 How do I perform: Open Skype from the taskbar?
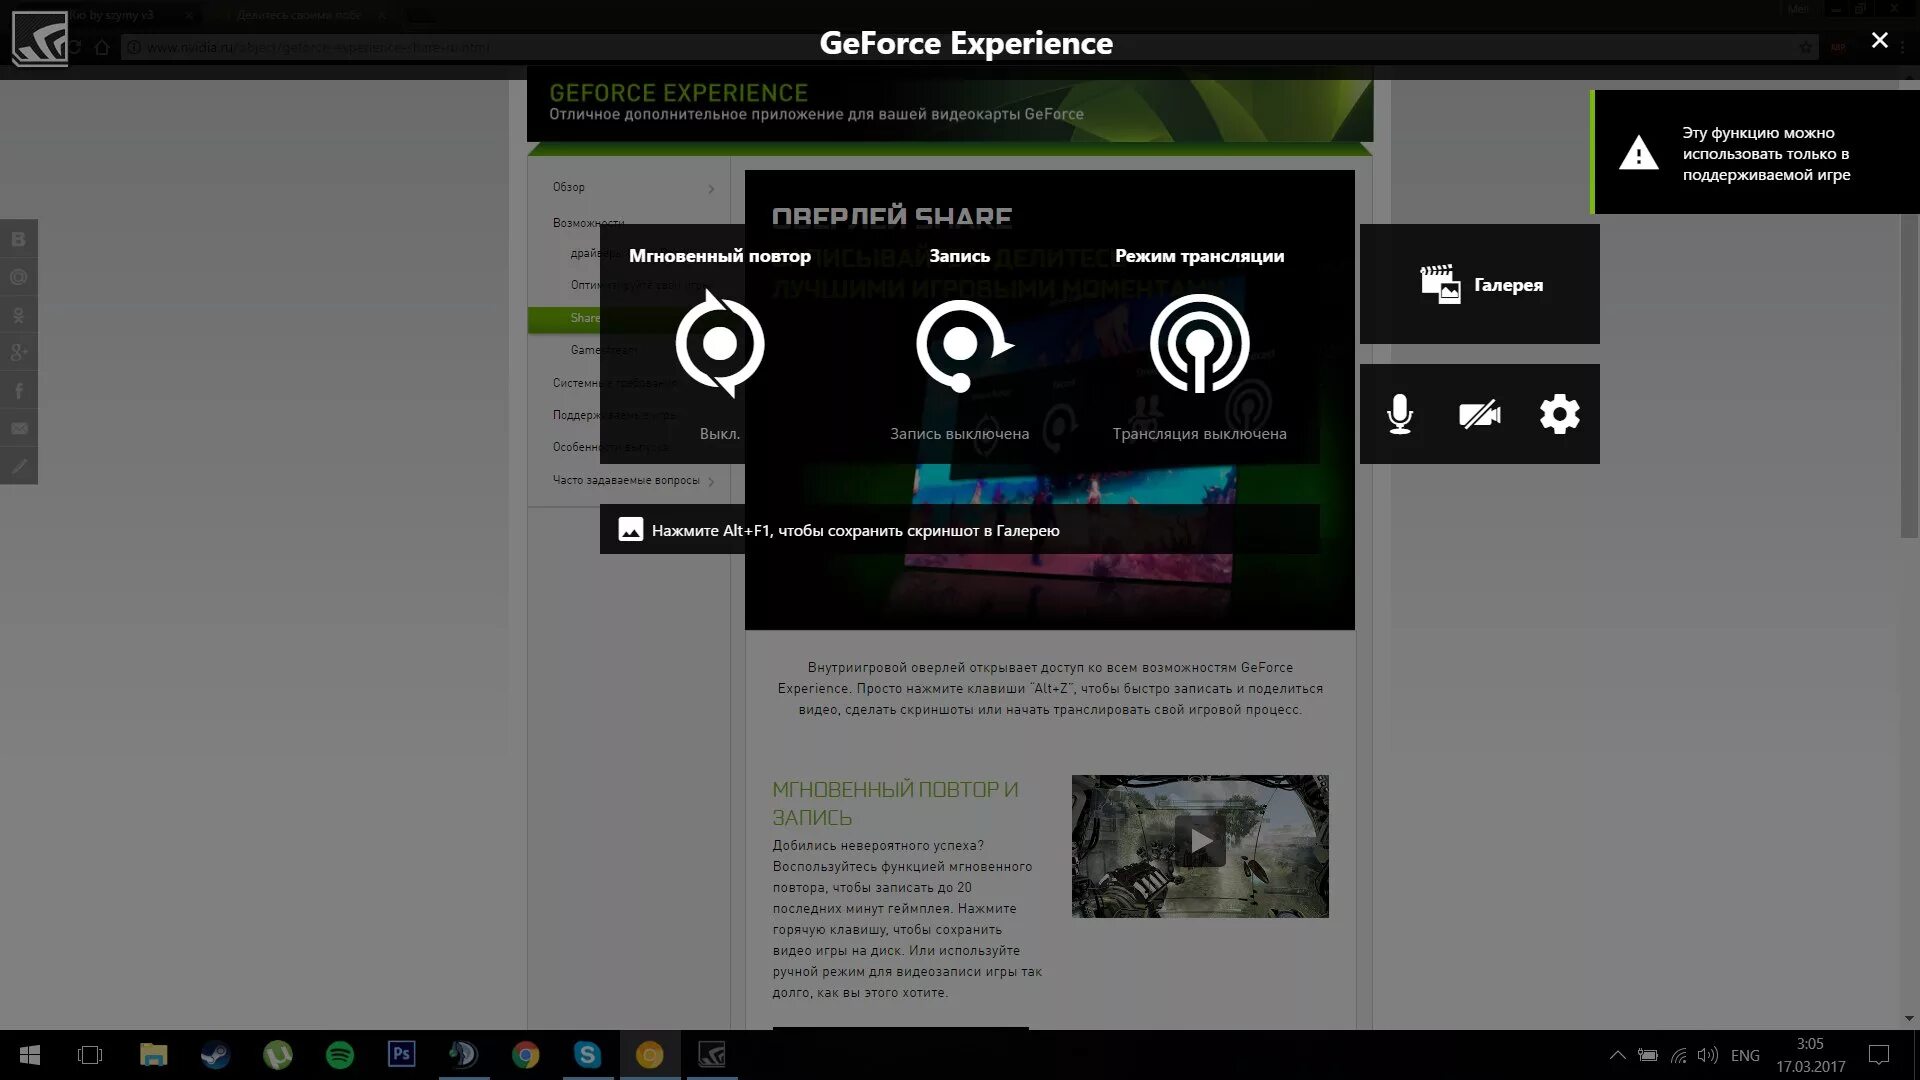click(587, 1055)
